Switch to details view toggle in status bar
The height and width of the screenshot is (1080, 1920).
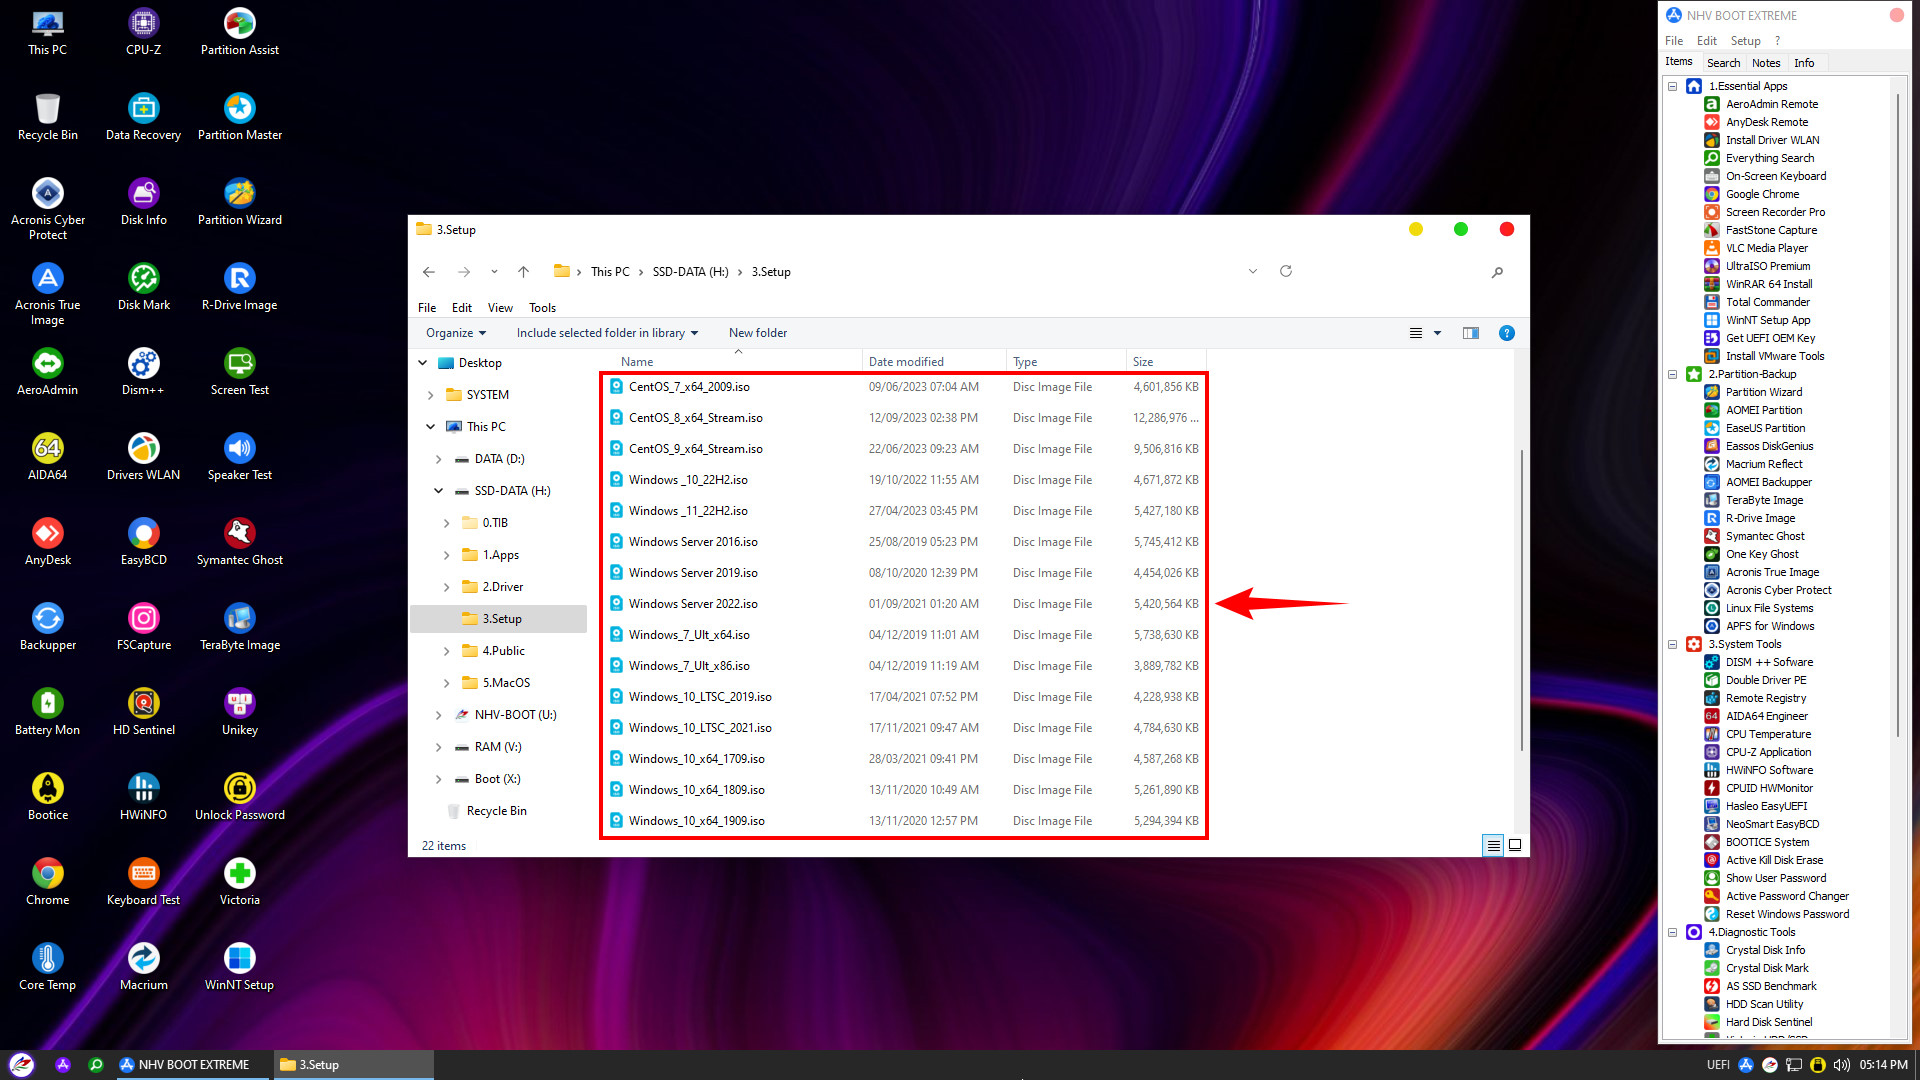[1493, 845]
